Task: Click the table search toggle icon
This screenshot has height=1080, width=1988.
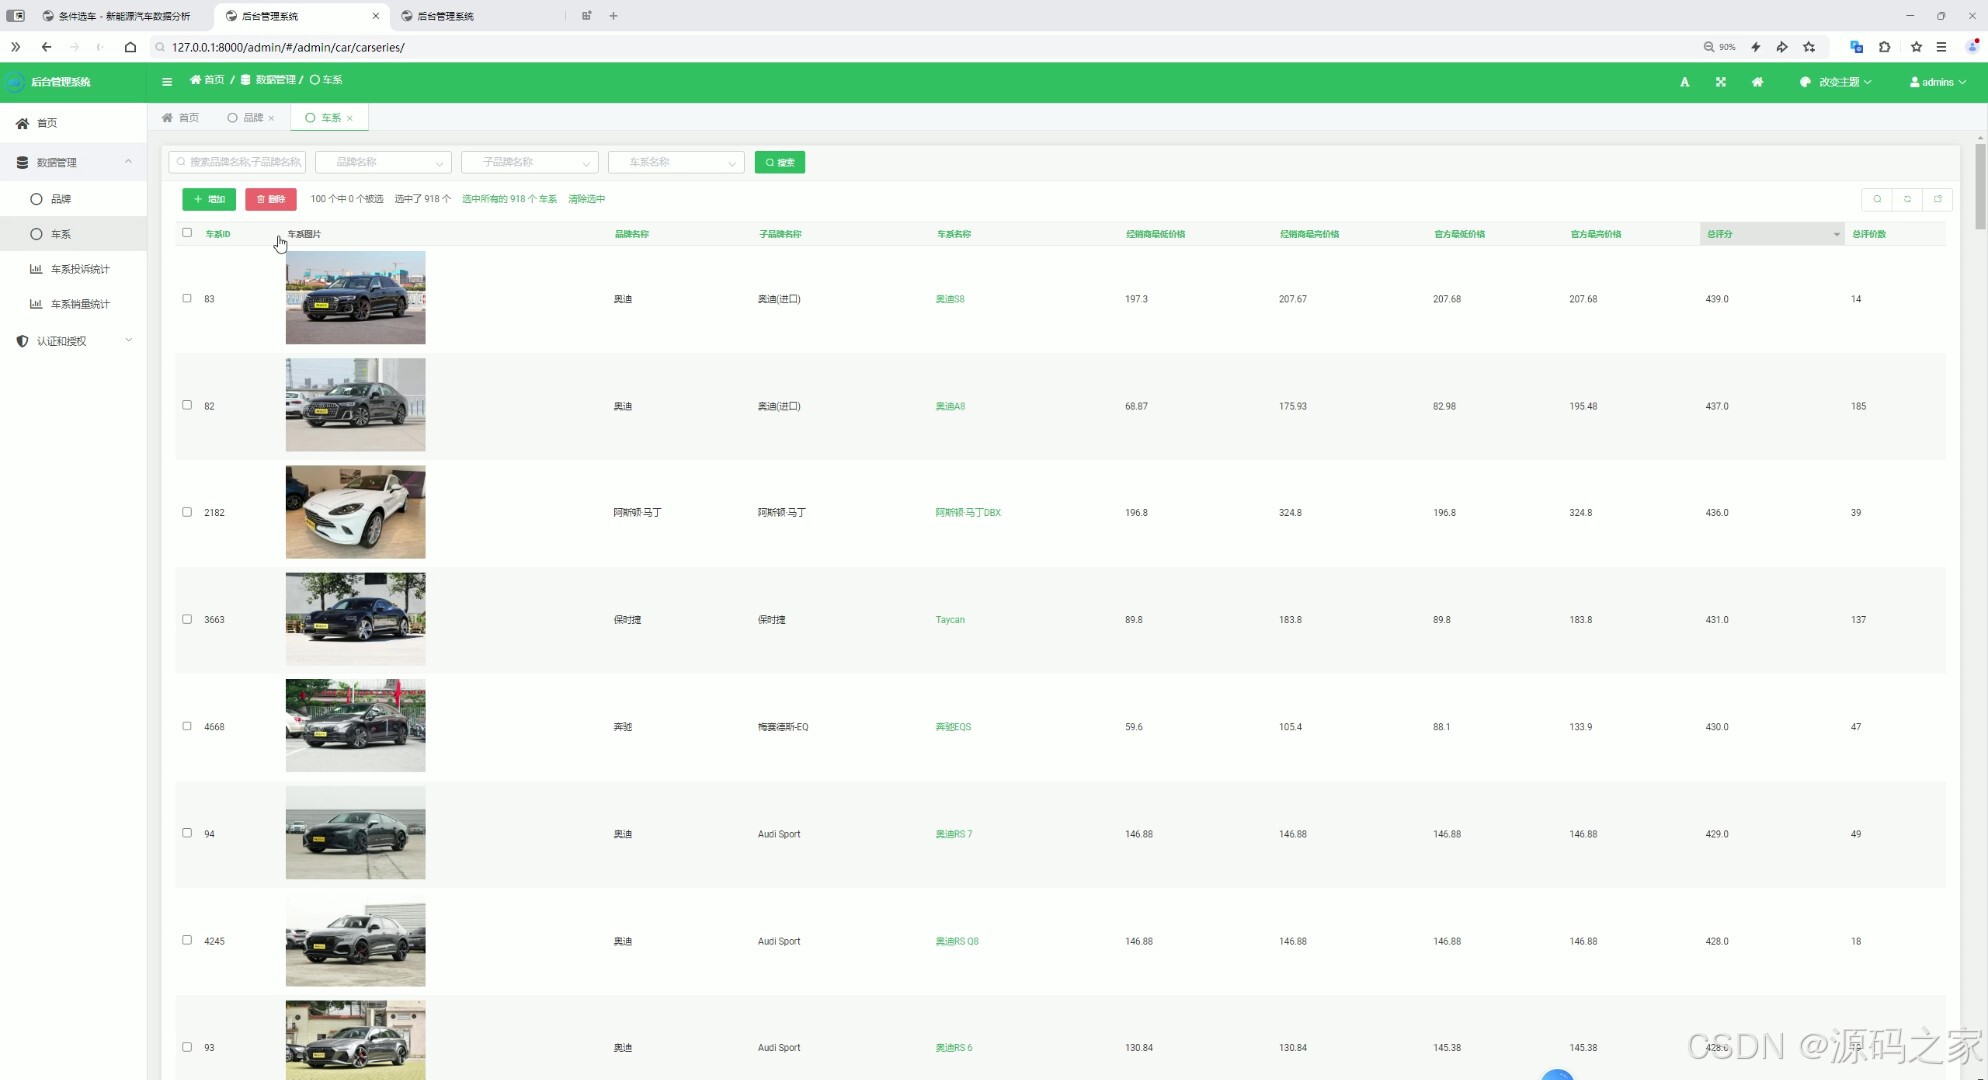Action: 1877,199
